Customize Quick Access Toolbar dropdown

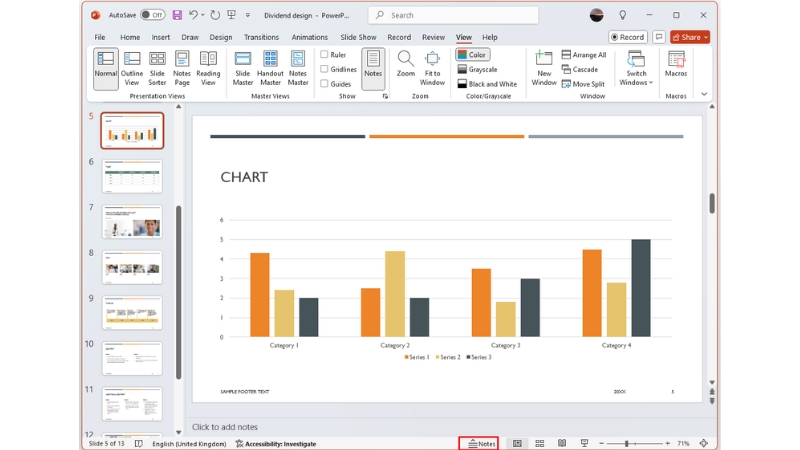pos(247,15)
